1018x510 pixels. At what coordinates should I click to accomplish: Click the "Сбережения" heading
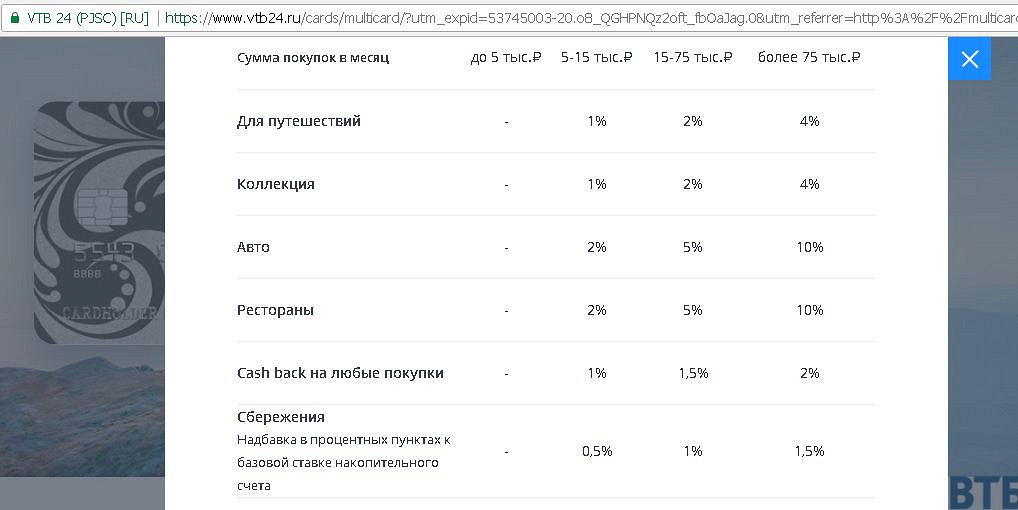coord(281,417)
